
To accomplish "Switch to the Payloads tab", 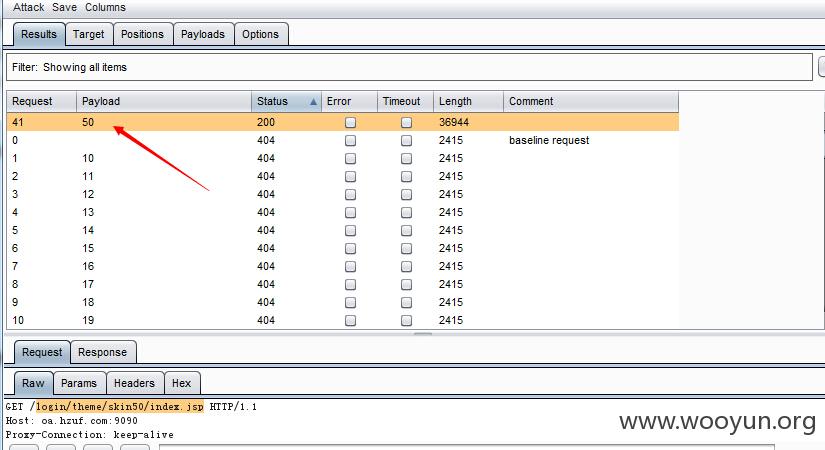I will [x=203, y=34].
